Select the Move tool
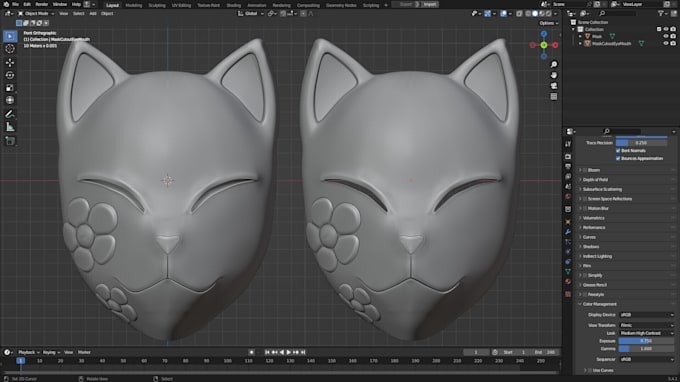The height and width of the screenshot is (382, 680). pyautogui.click(x=10, y=62)
